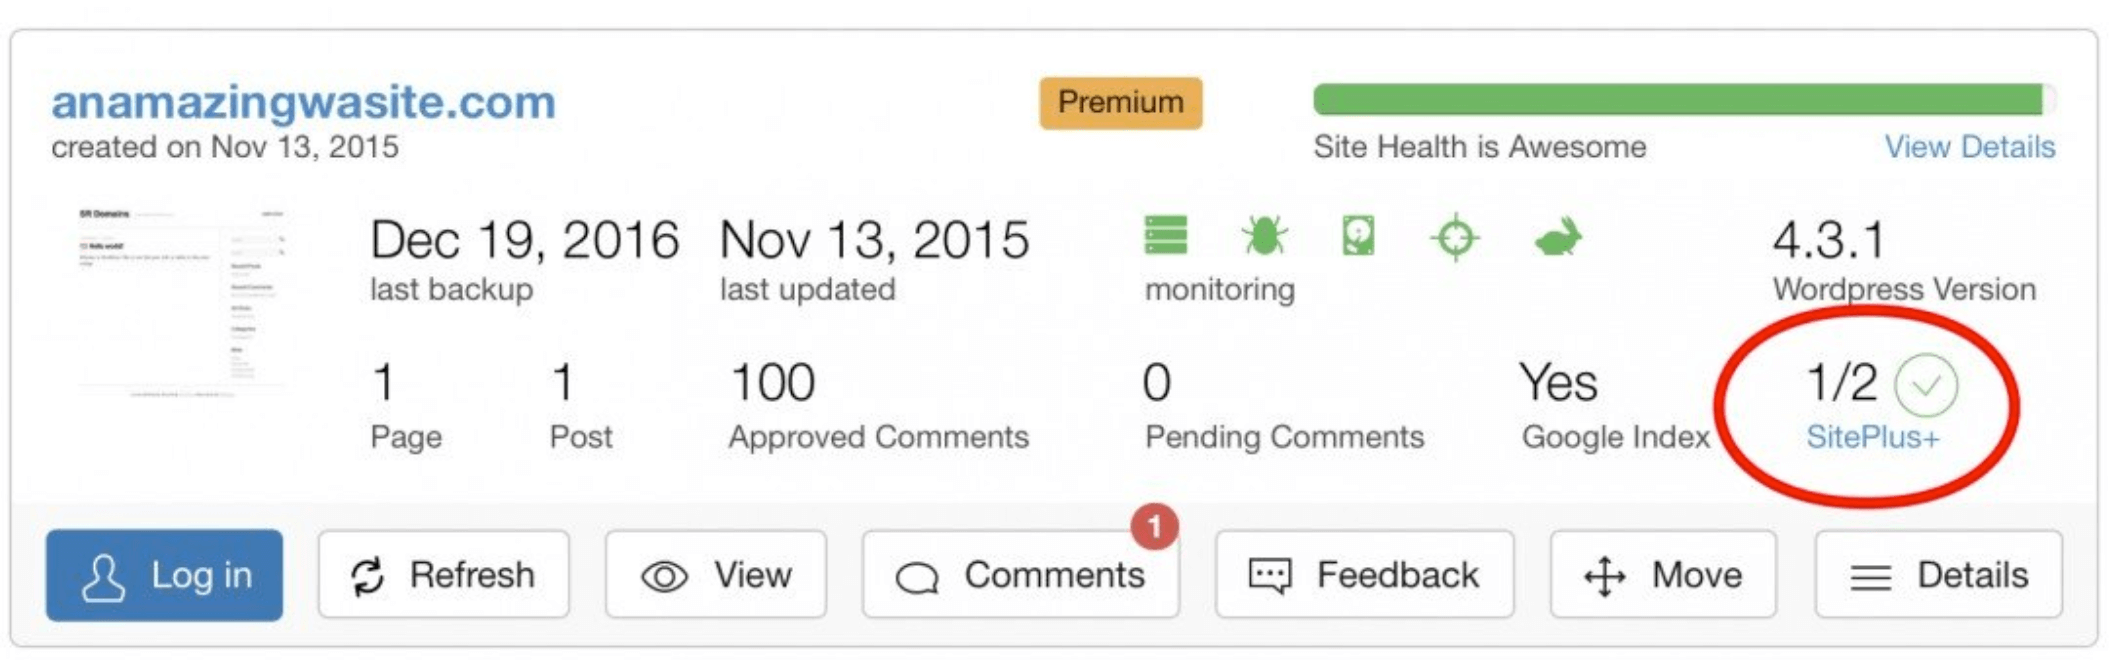
Task: Open the Feedback button
Action: click(x=1365, y=575)
